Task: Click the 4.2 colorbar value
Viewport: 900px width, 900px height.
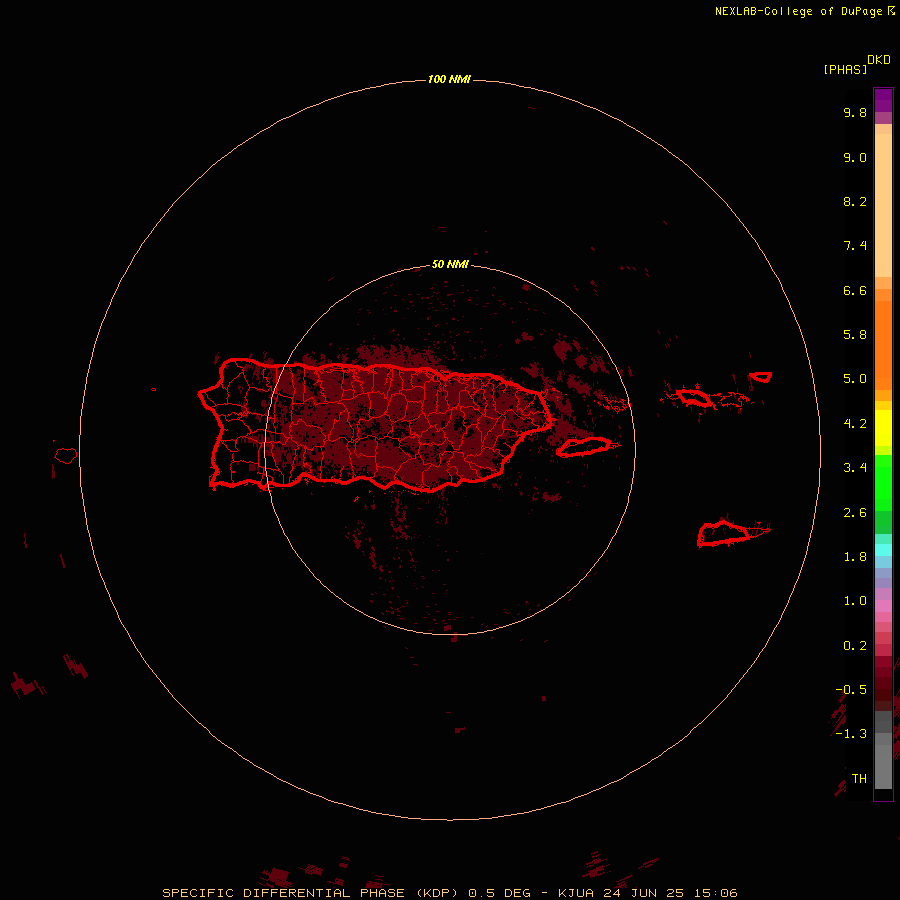Action: tap(855, 424)
